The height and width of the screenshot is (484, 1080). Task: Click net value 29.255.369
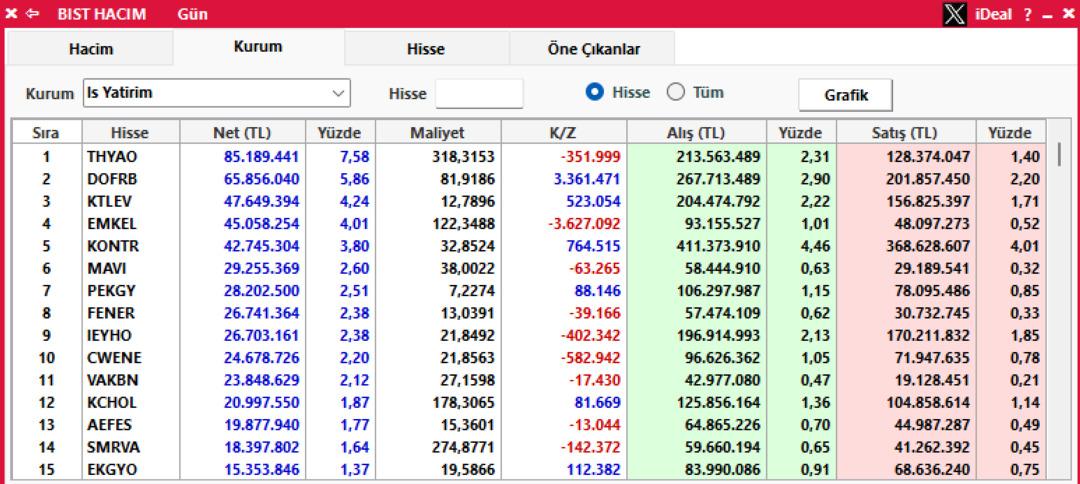(262, 269)
